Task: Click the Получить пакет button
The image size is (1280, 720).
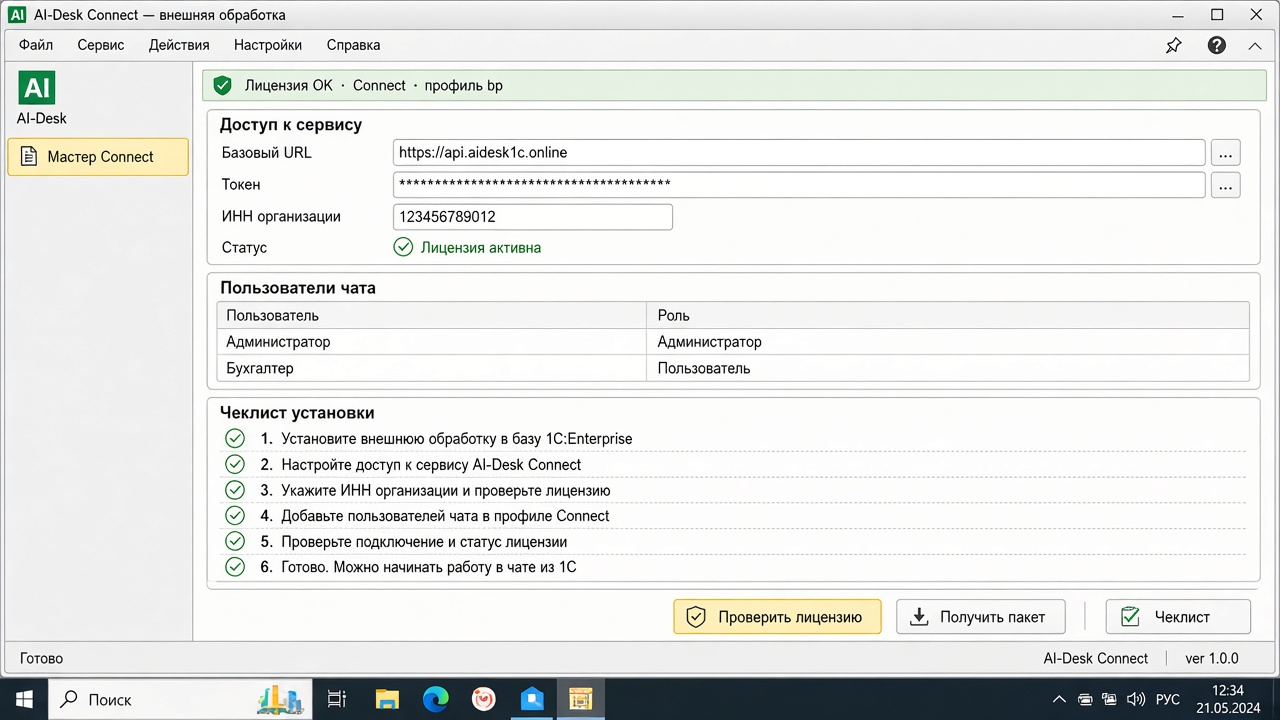Action: pyautogui.click(x=980, y=617)
